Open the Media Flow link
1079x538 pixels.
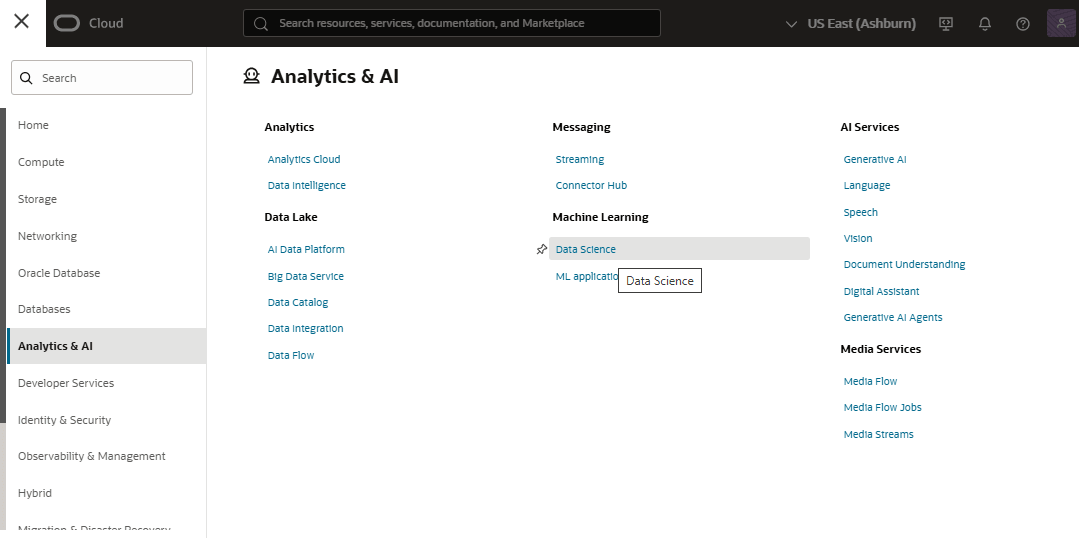870,381
